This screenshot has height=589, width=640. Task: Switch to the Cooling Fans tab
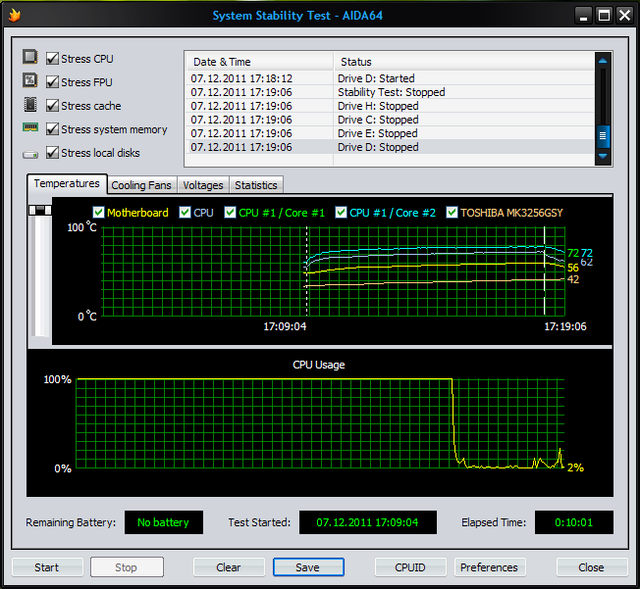pos(142,185)
